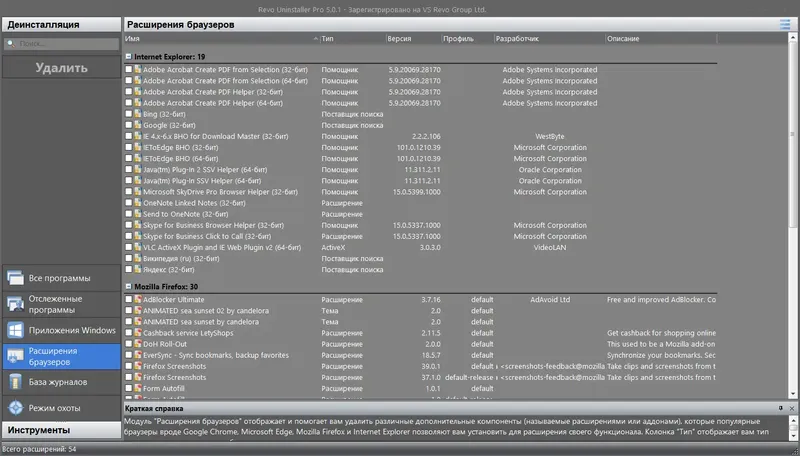Select Firefox Screenshots version 39.0.1 row
The image size is (800, 456).
click(421, 366)
